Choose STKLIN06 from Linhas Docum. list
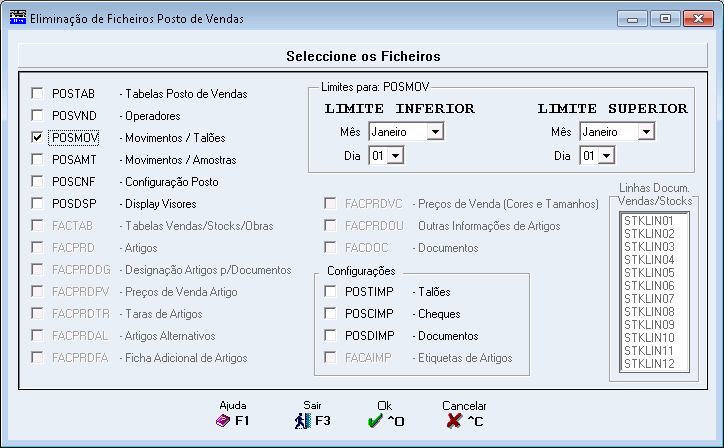This screenshot has height=448, width=724. coord(649,285)
